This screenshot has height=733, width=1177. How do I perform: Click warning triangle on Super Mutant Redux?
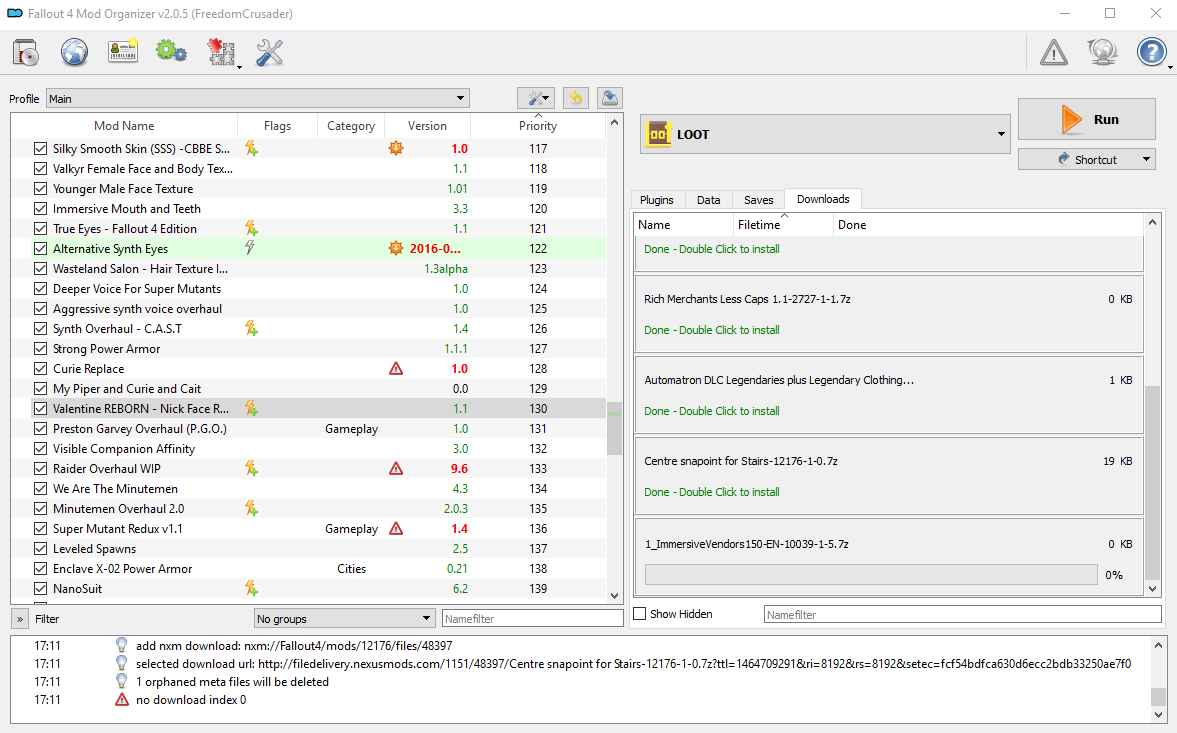click(x=396, y=529)
